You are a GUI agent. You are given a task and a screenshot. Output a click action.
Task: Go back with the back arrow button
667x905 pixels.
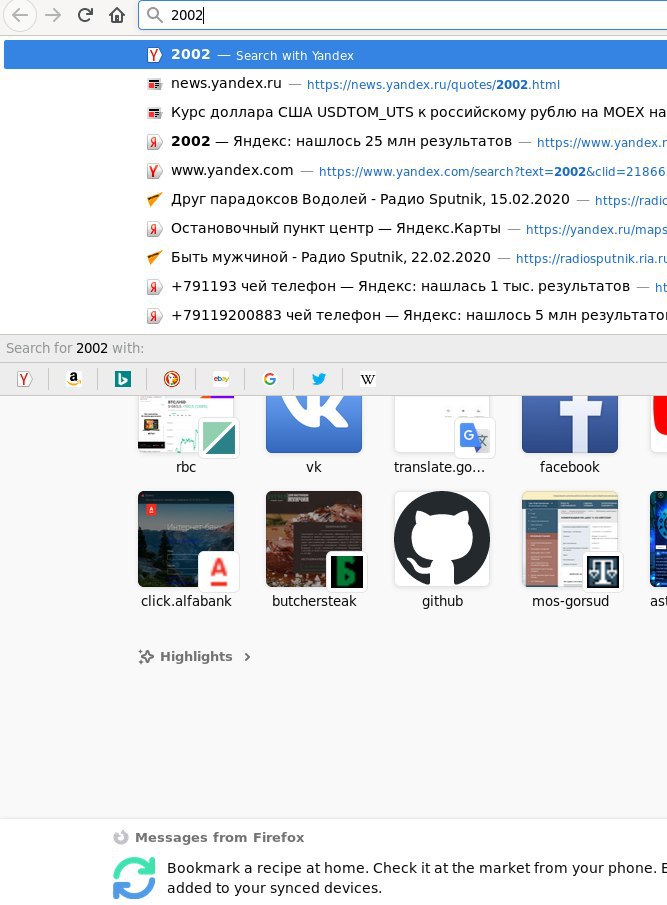pos(20,15)
